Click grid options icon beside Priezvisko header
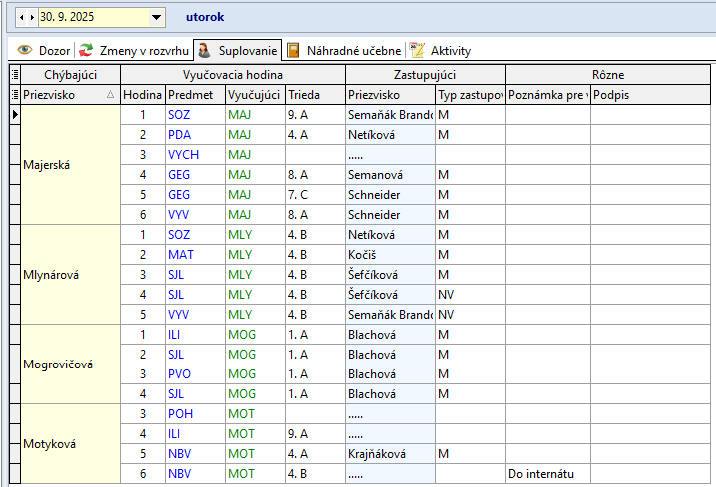Viewport: 716px width, 487px height. [x=14, y=94]
